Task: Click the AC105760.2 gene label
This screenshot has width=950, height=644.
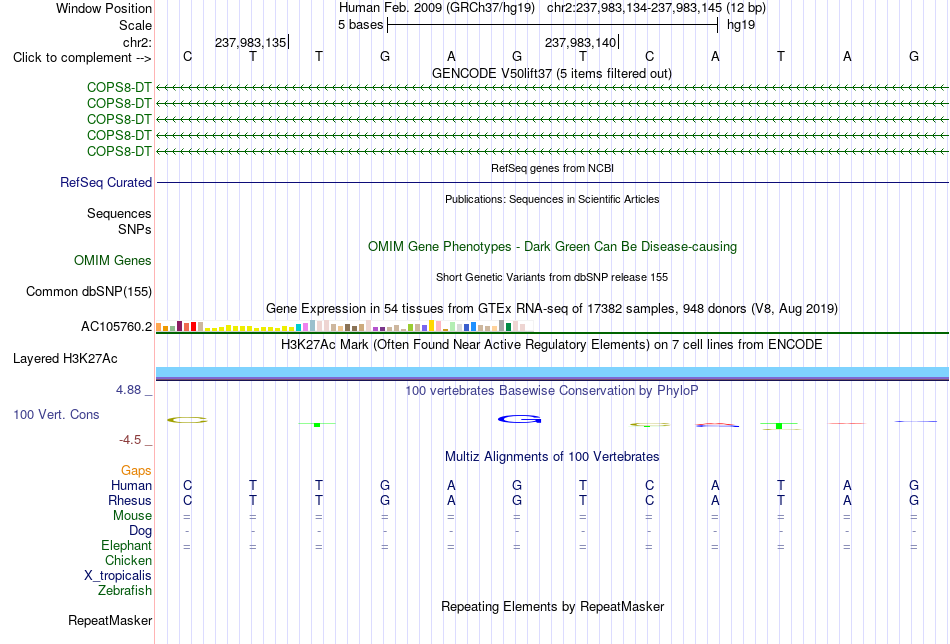Action: tap(116, 327)
